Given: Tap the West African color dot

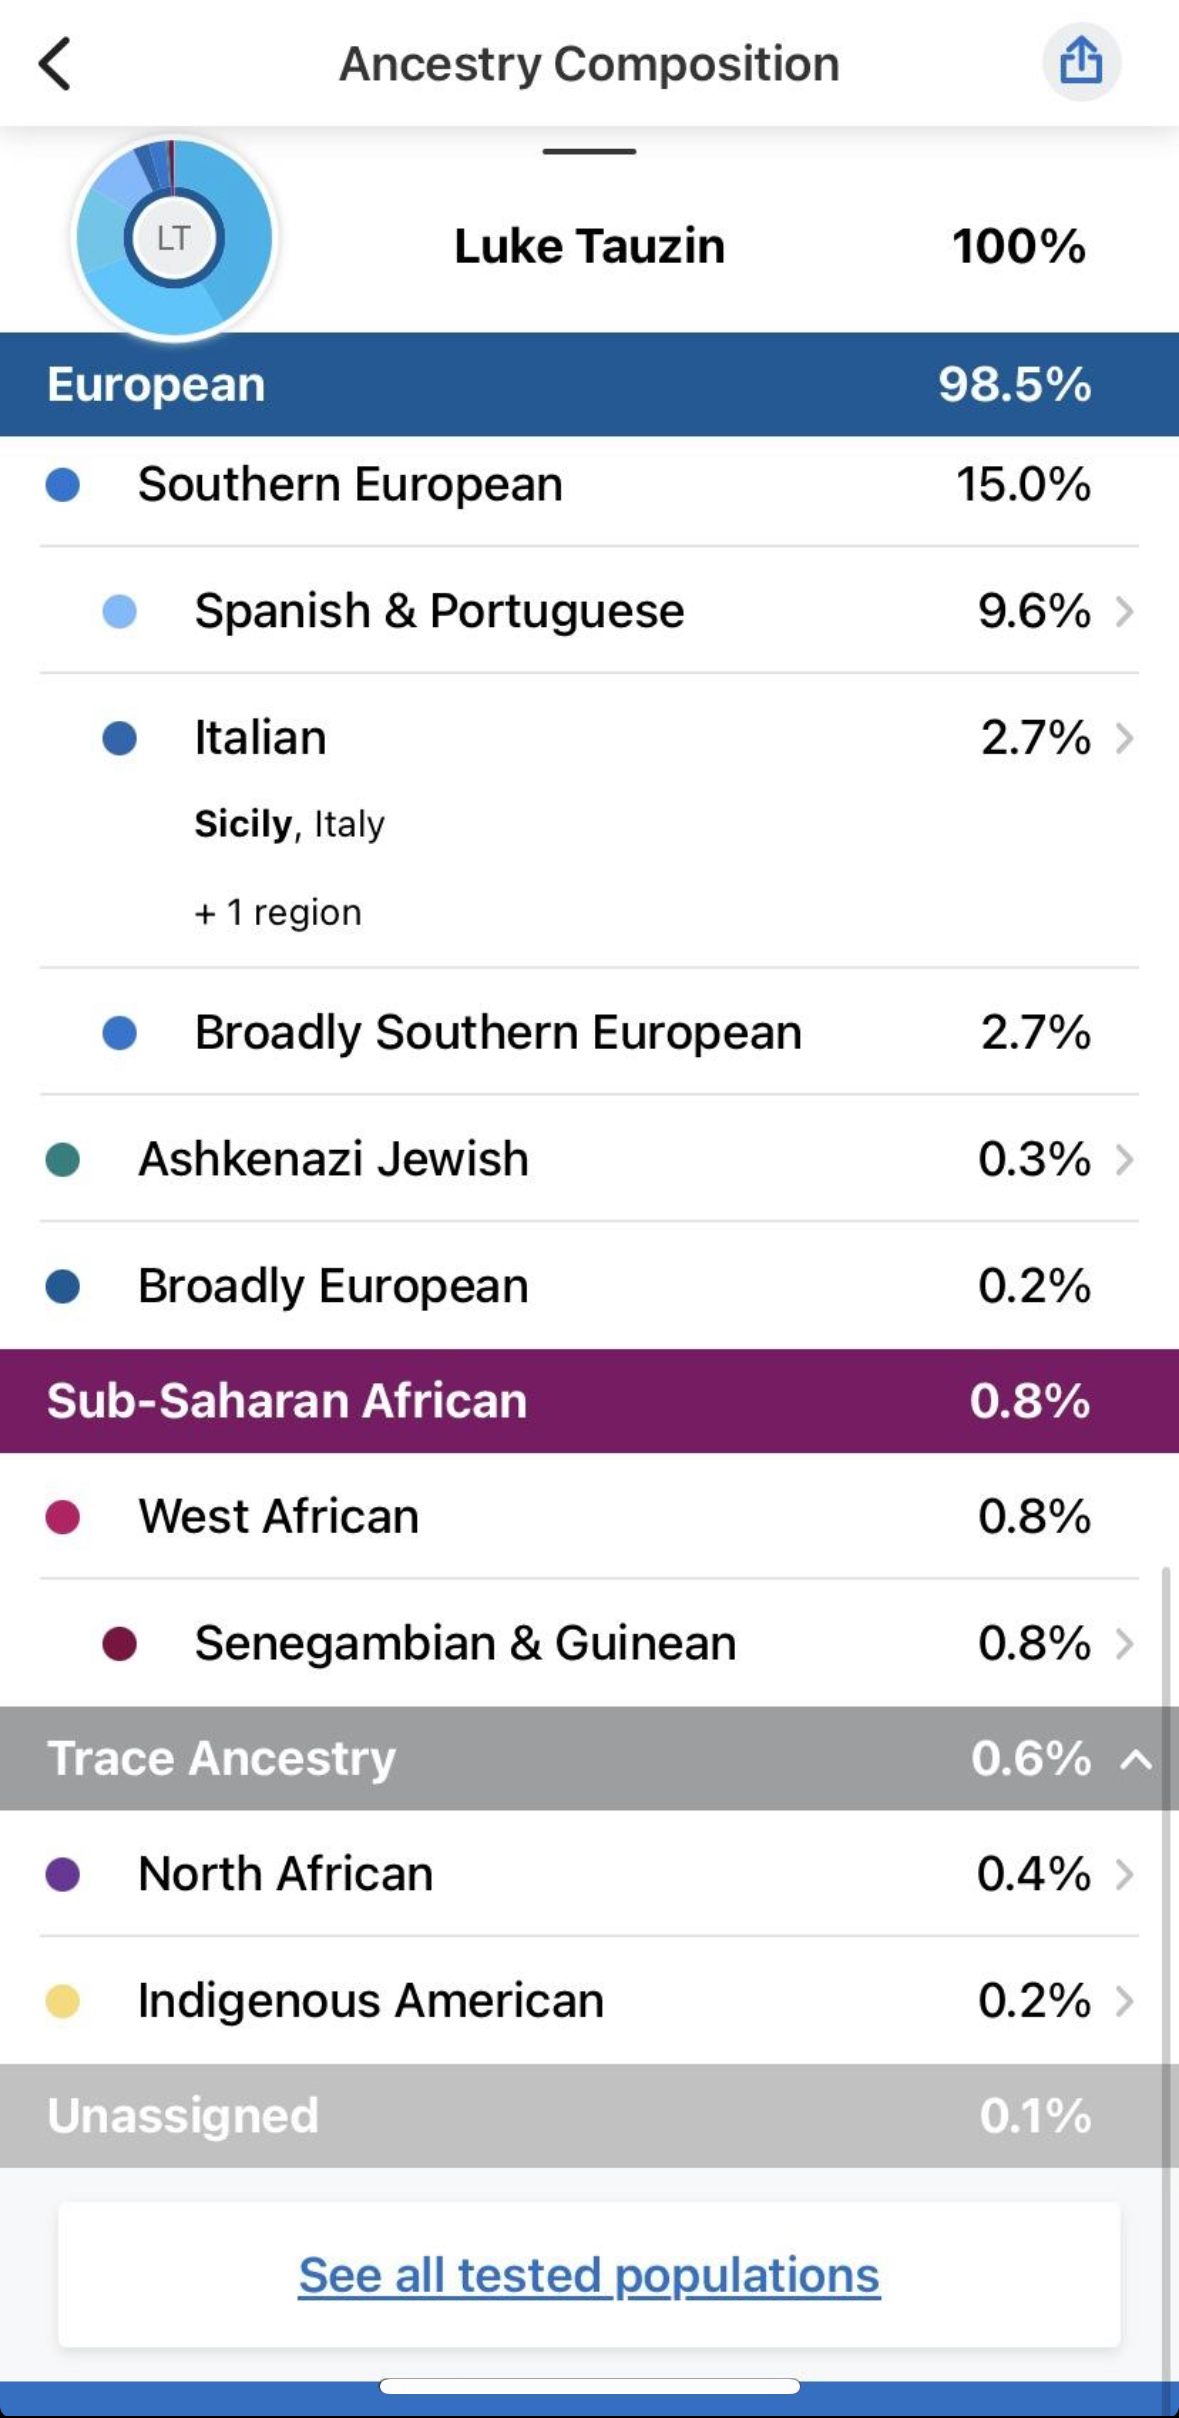Looking at the screenshot, I should (x=63, y=1517).
